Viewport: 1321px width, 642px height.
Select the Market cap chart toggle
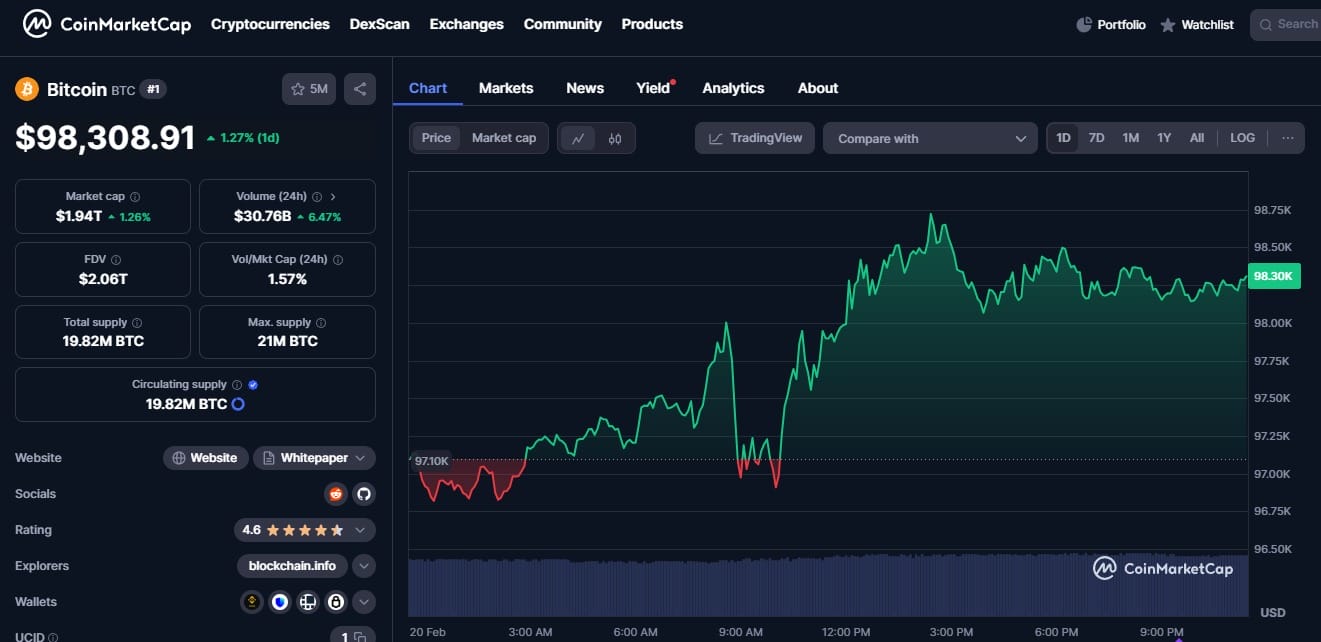pyautogui.click(x=504, y=138)
